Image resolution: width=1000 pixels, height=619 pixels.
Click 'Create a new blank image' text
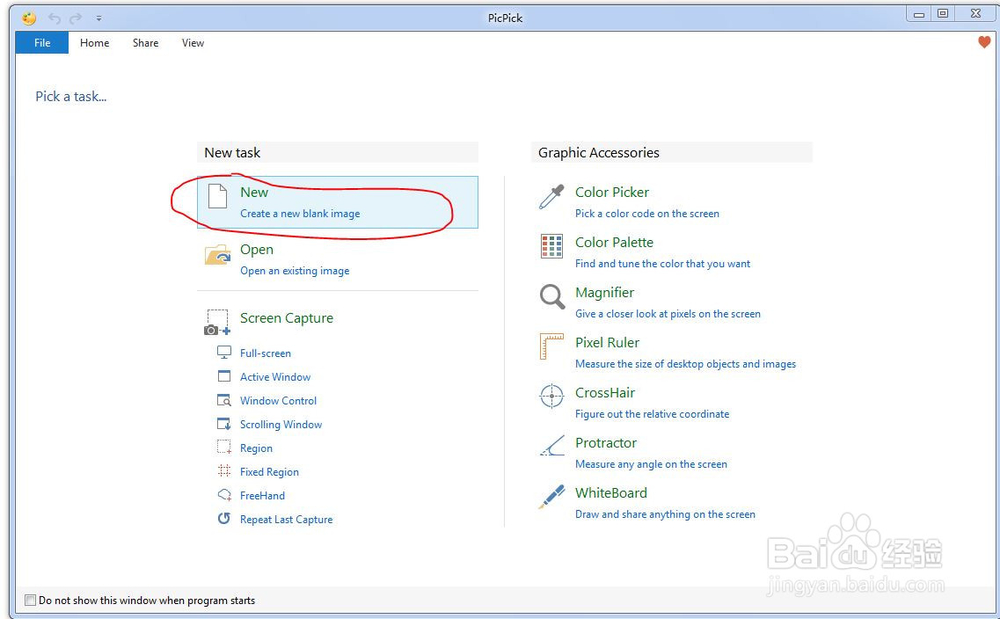pos(300,214)
